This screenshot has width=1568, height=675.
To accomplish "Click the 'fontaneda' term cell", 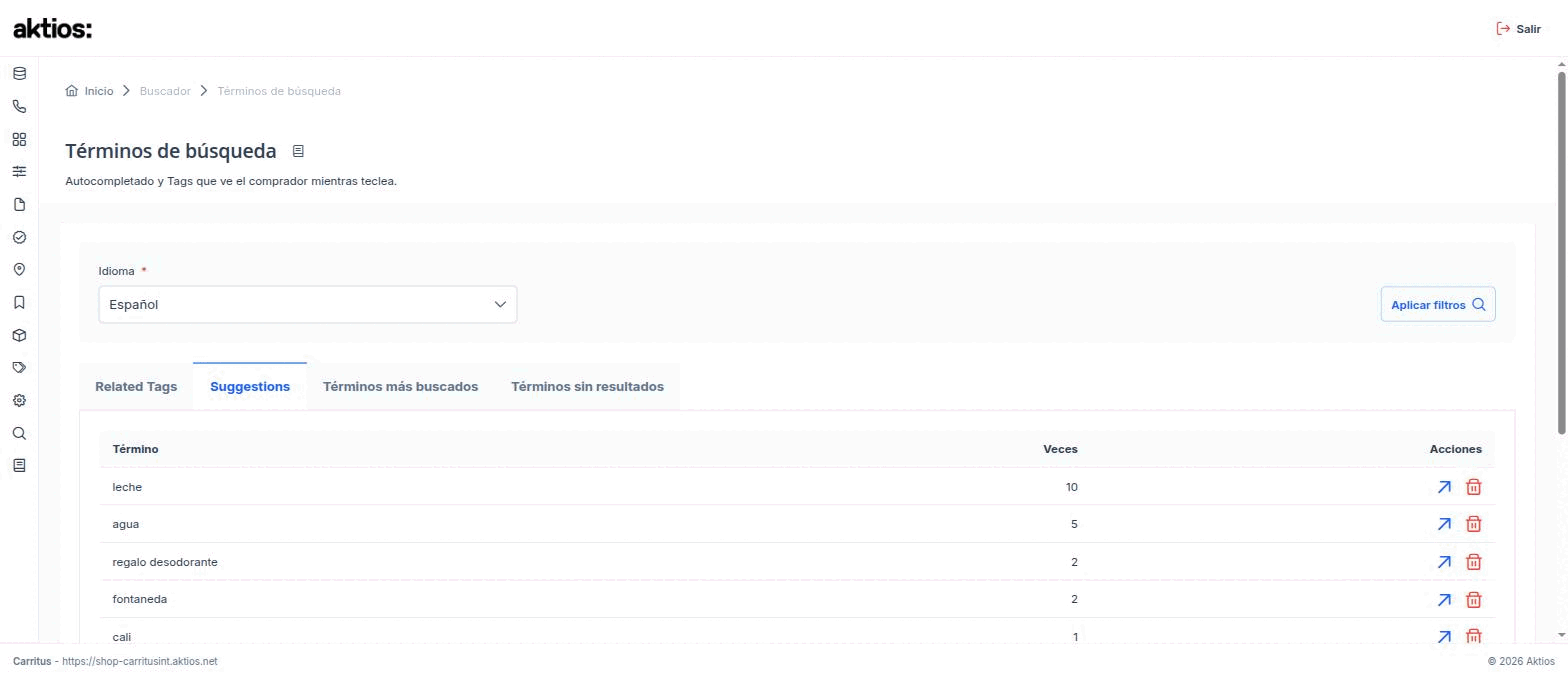I will click(x=140, y=599).
